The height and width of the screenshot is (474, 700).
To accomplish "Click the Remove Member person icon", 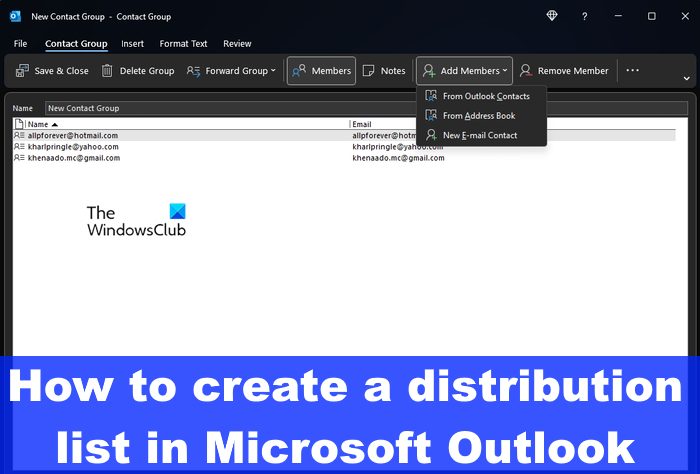I will [x=526, y=71].
